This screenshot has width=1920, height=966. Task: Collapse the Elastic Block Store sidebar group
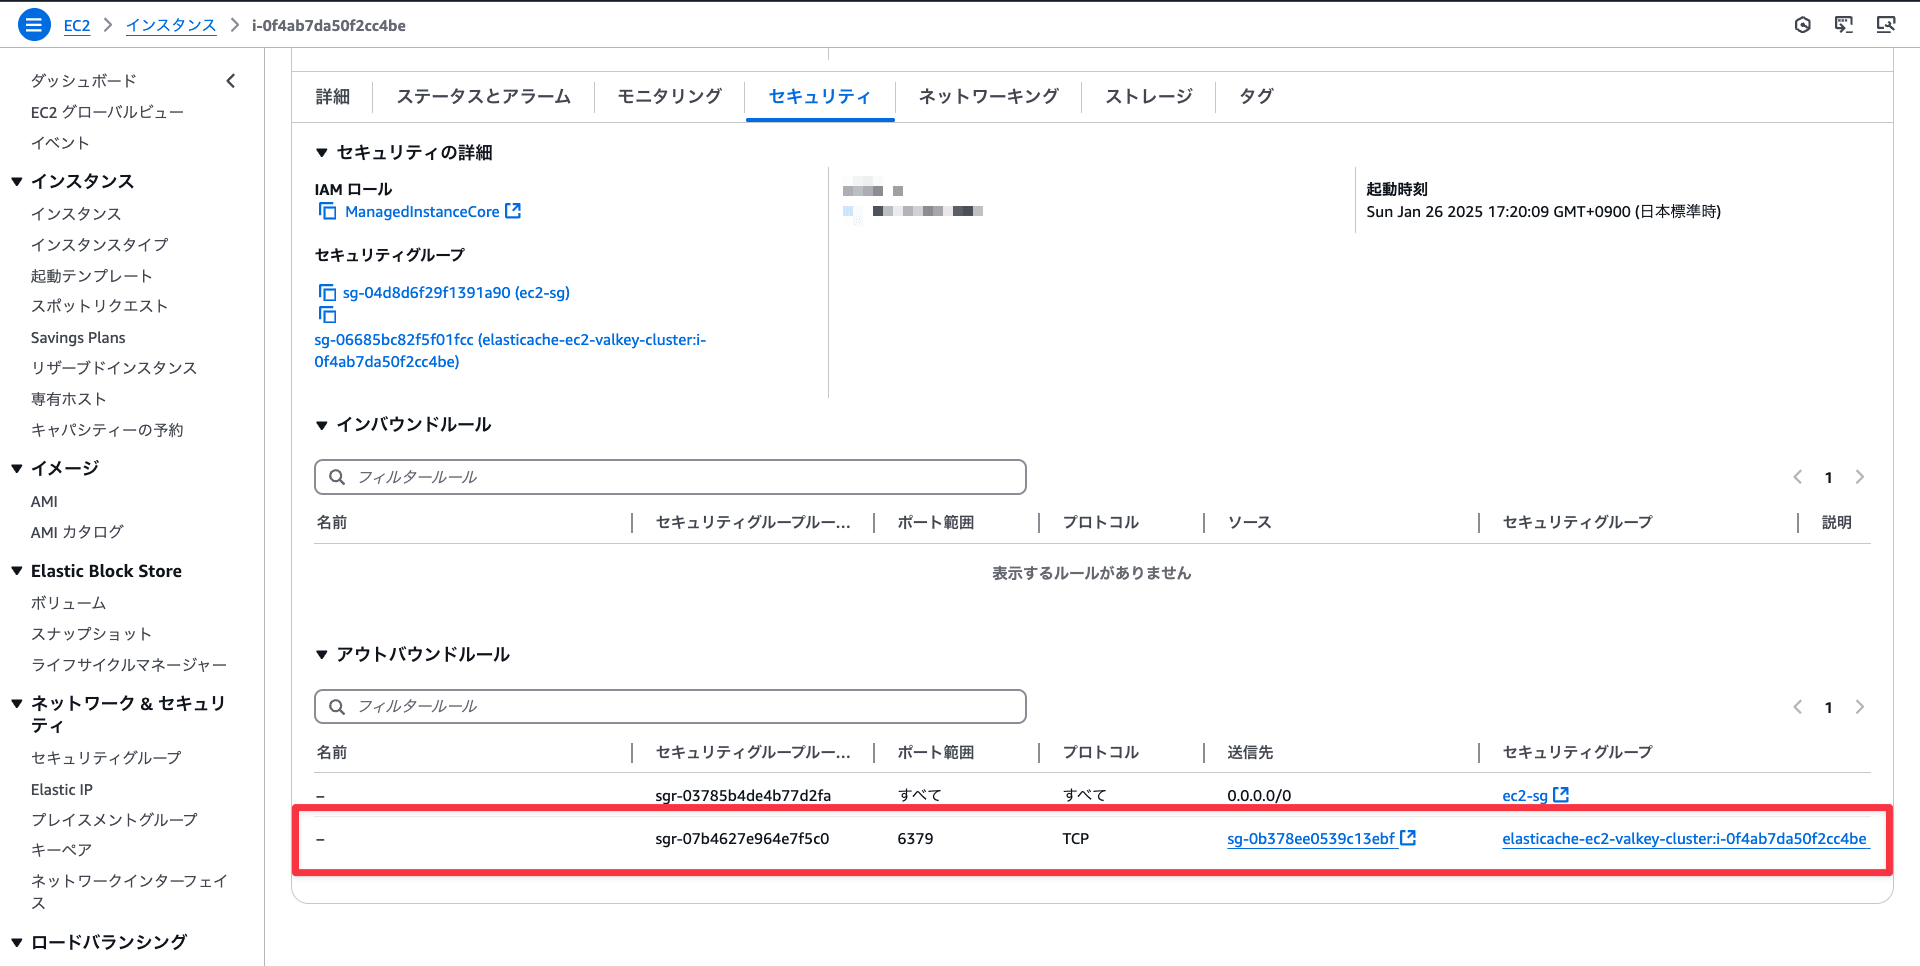click(x=17, y=571)
